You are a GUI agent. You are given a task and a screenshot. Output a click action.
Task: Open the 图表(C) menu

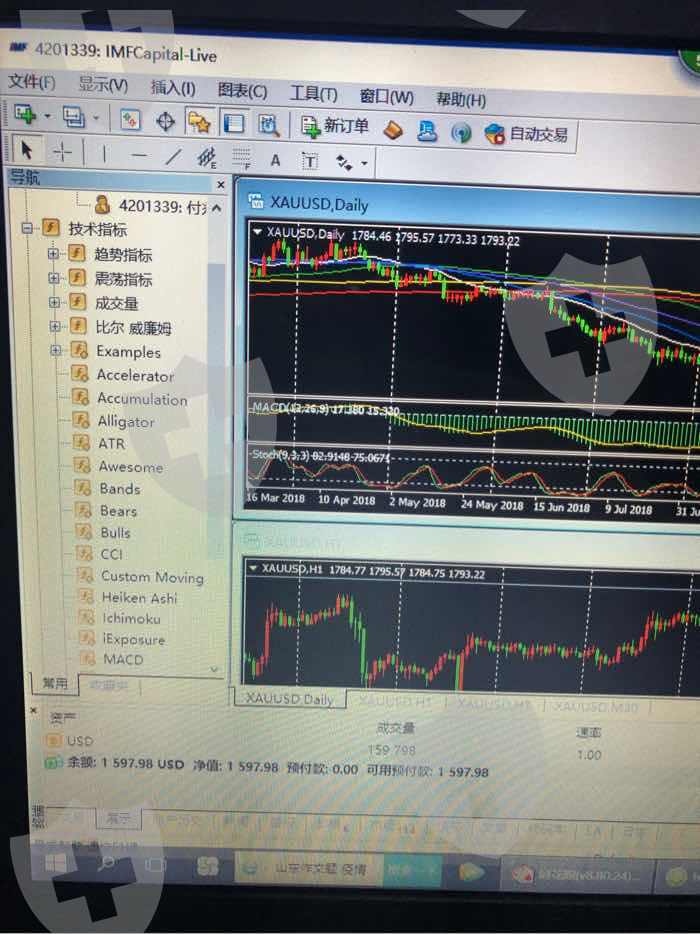click(x=242, y=91)
